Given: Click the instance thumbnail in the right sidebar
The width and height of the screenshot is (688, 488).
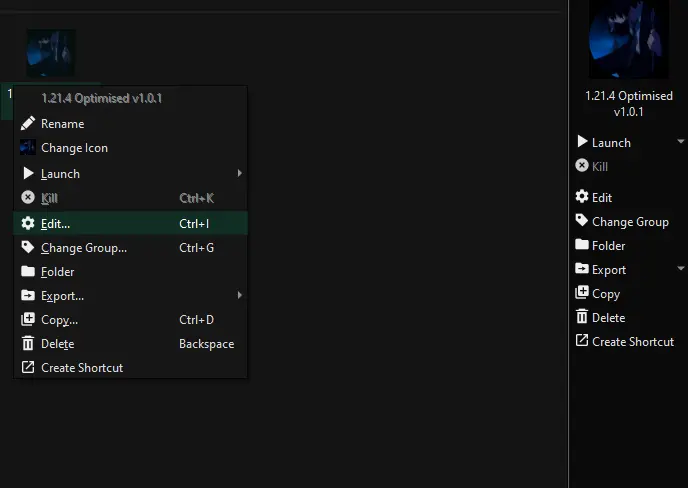Looking at the screenshot, I should pyautogui.click(x=628, y=40).
